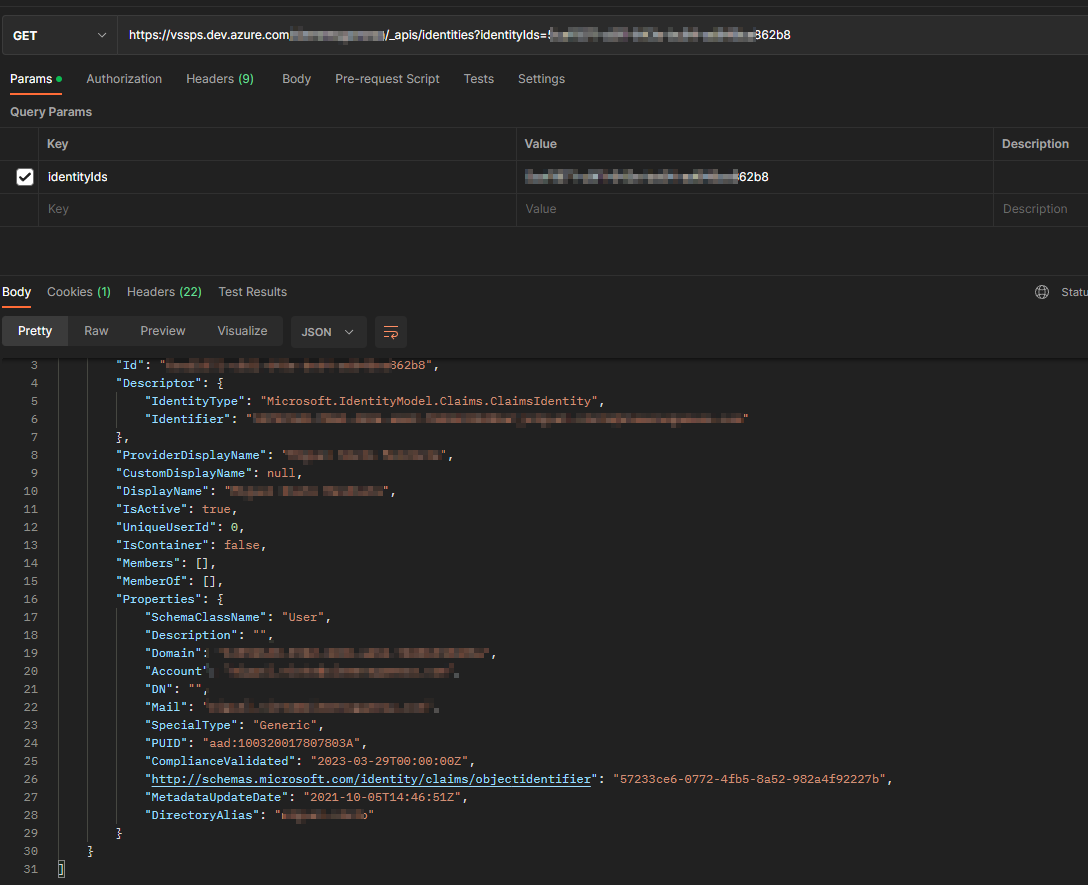1088x885 pixels.
Task: View the Pre-request Script tab
Action: (387, 78)
